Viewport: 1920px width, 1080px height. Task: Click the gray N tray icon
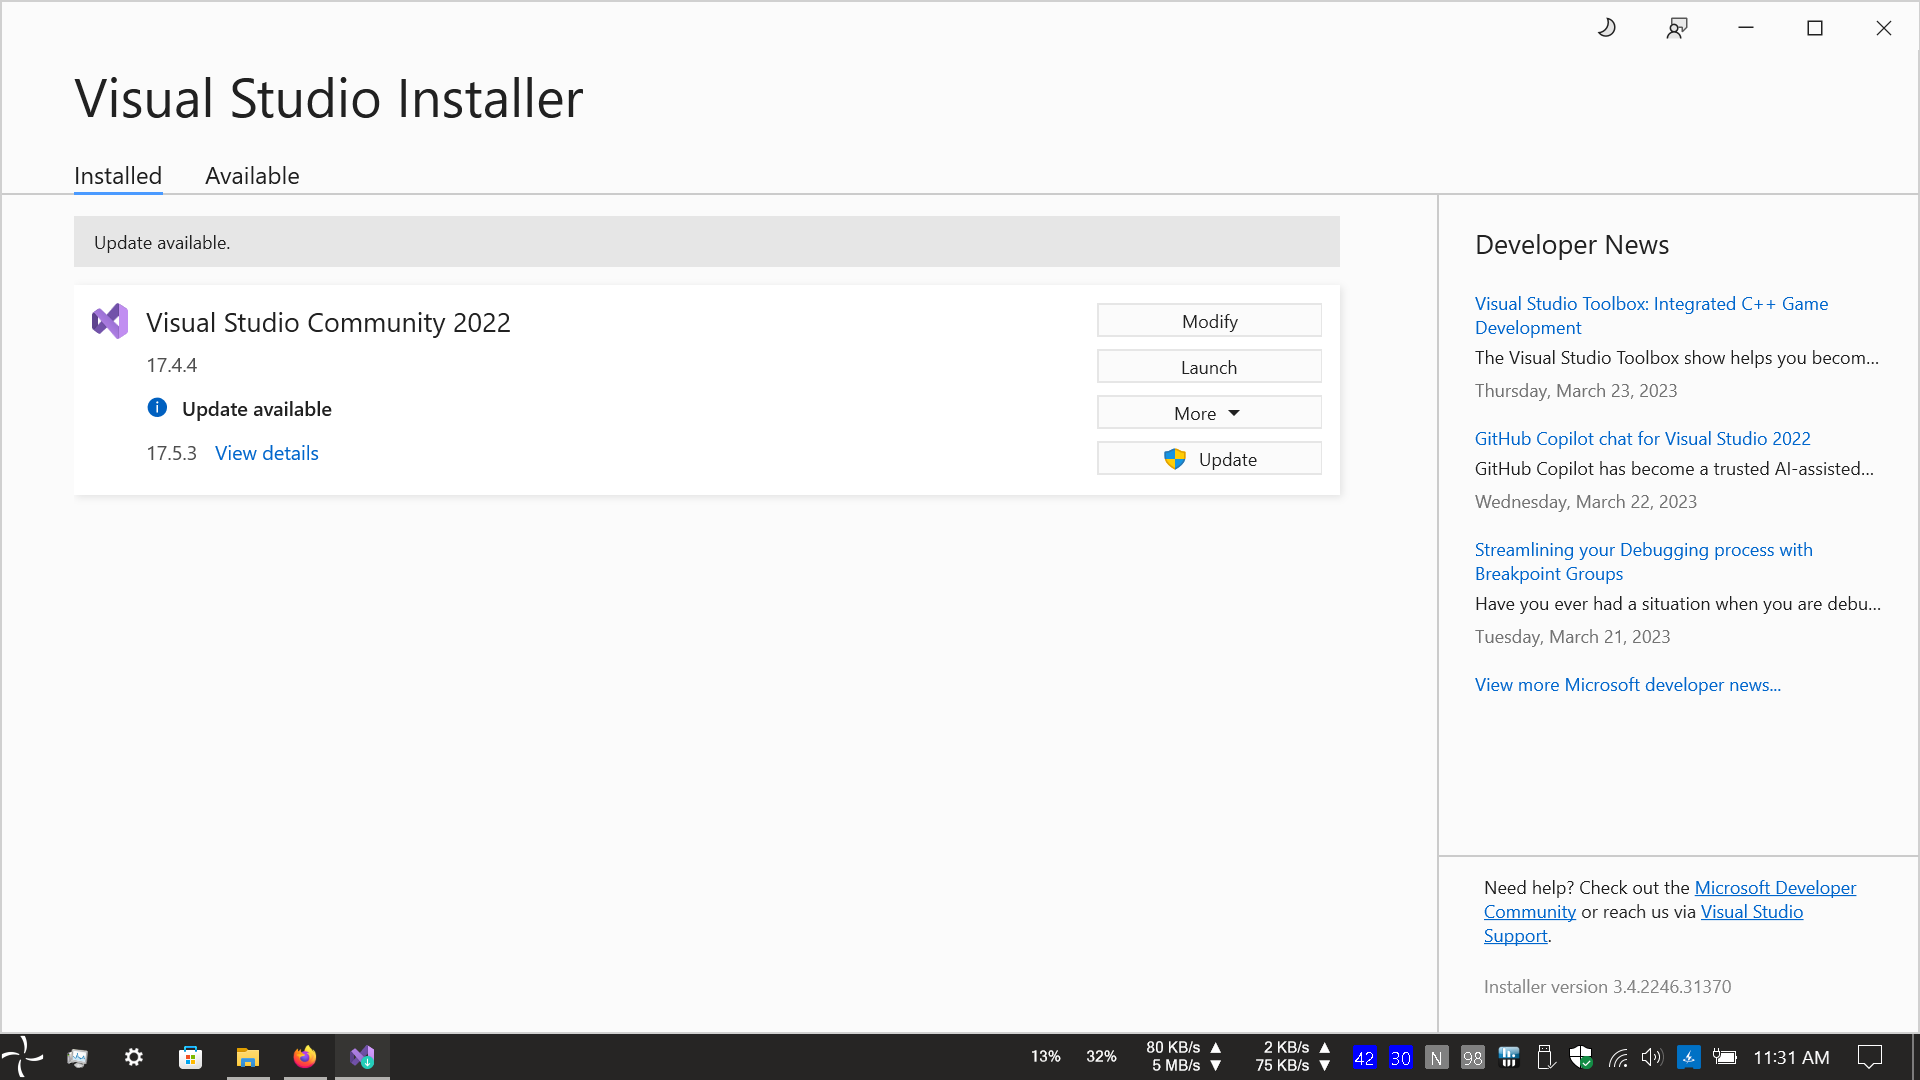[x=1437, y=1057]
